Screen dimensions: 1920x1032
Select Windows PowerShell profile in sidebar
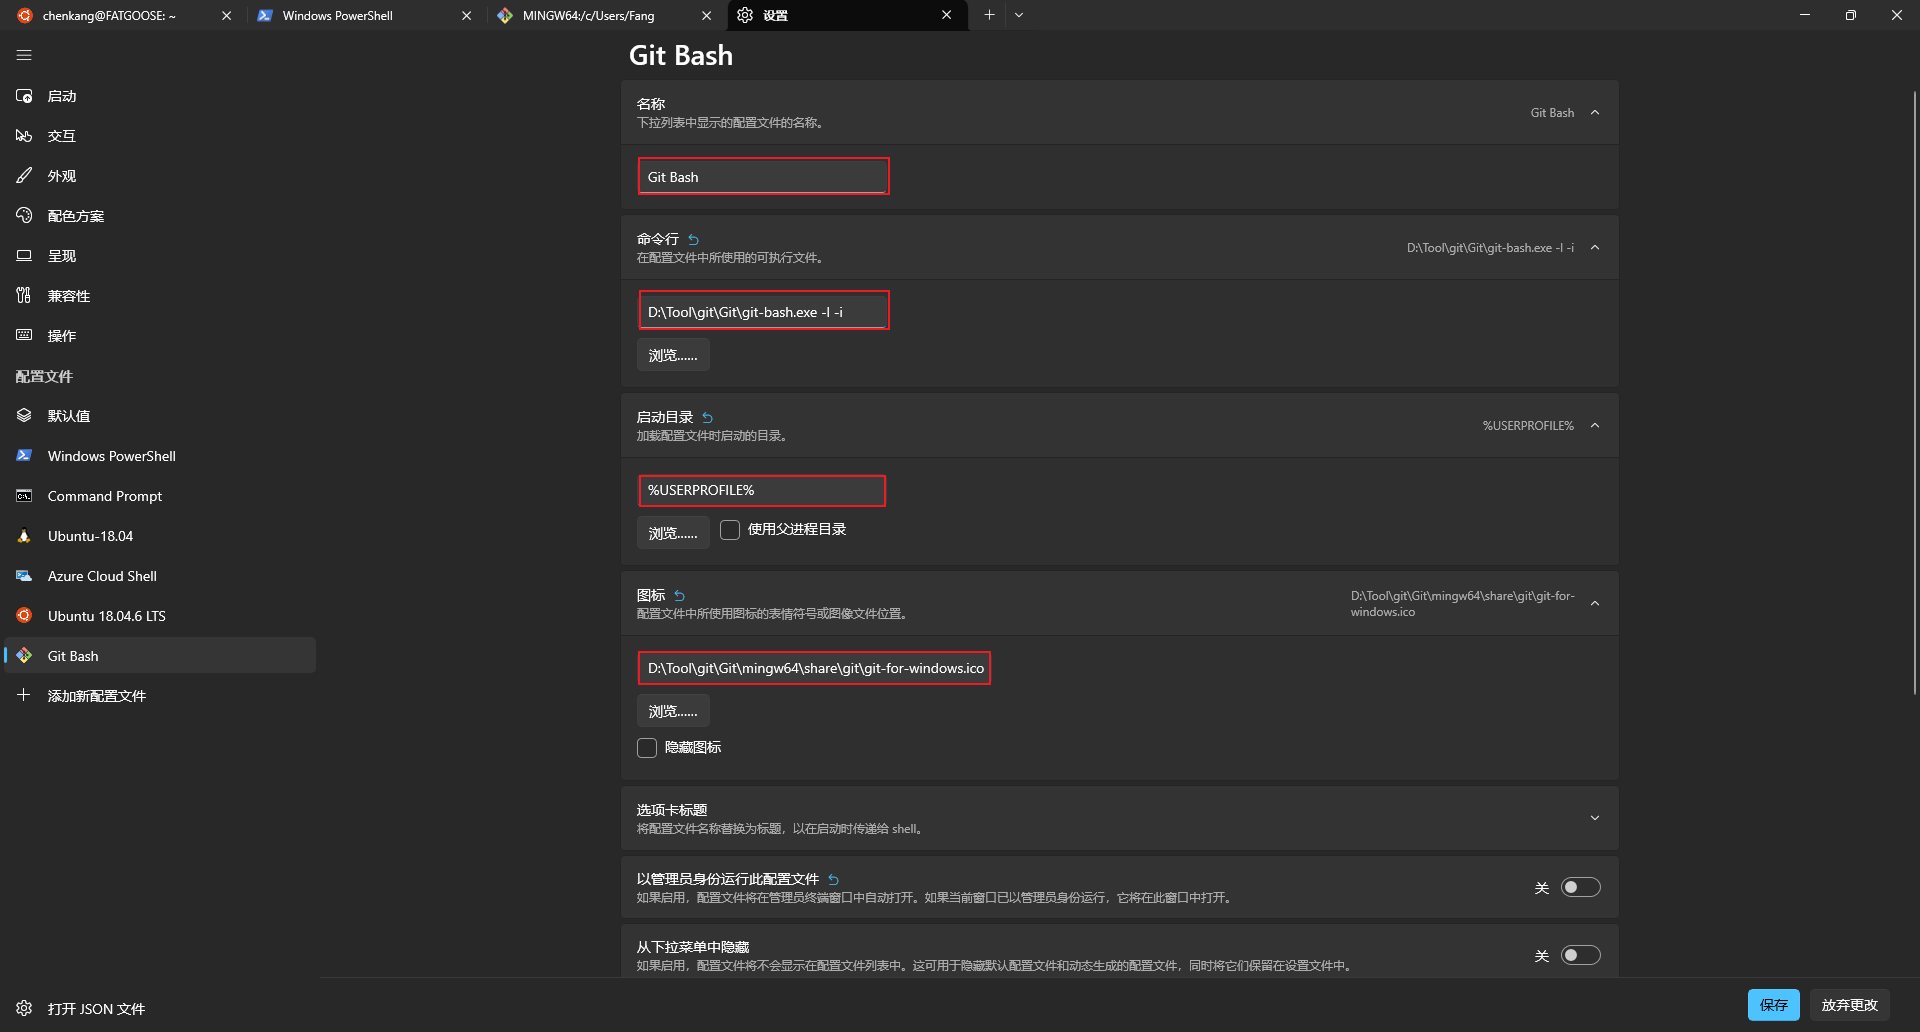click(x=160, y=456)
